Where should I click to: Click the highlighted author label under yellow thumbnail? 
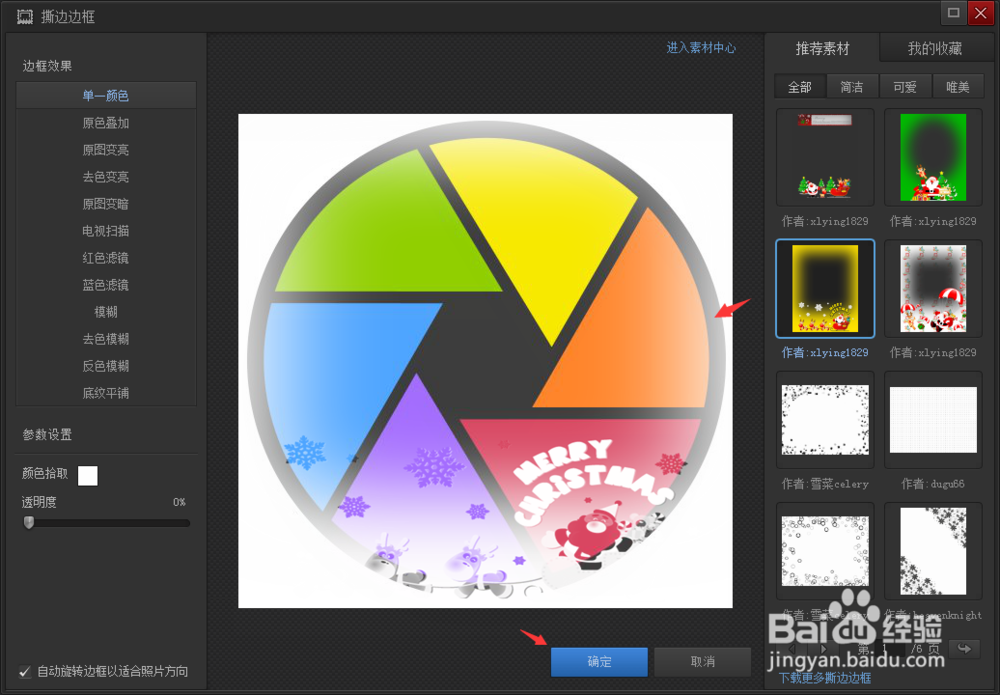pyautogui.click(x=825, y=353)
